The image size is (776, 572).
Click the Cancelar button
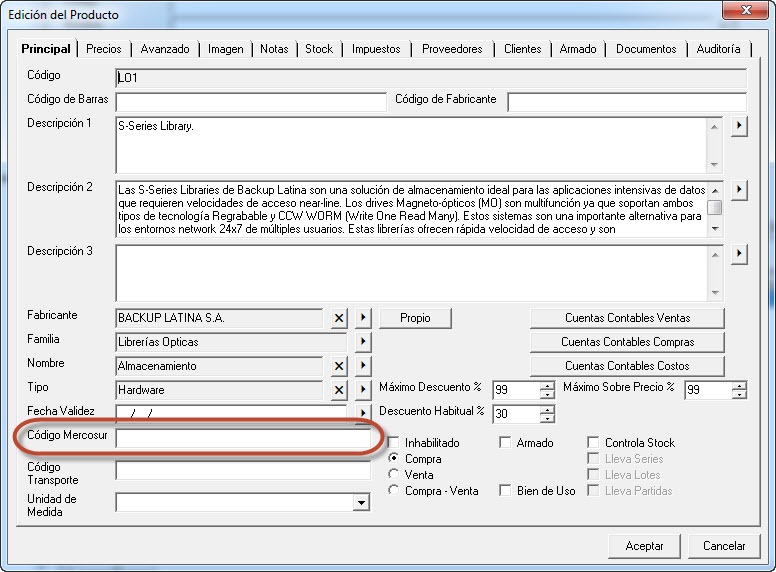pos(724,546)
